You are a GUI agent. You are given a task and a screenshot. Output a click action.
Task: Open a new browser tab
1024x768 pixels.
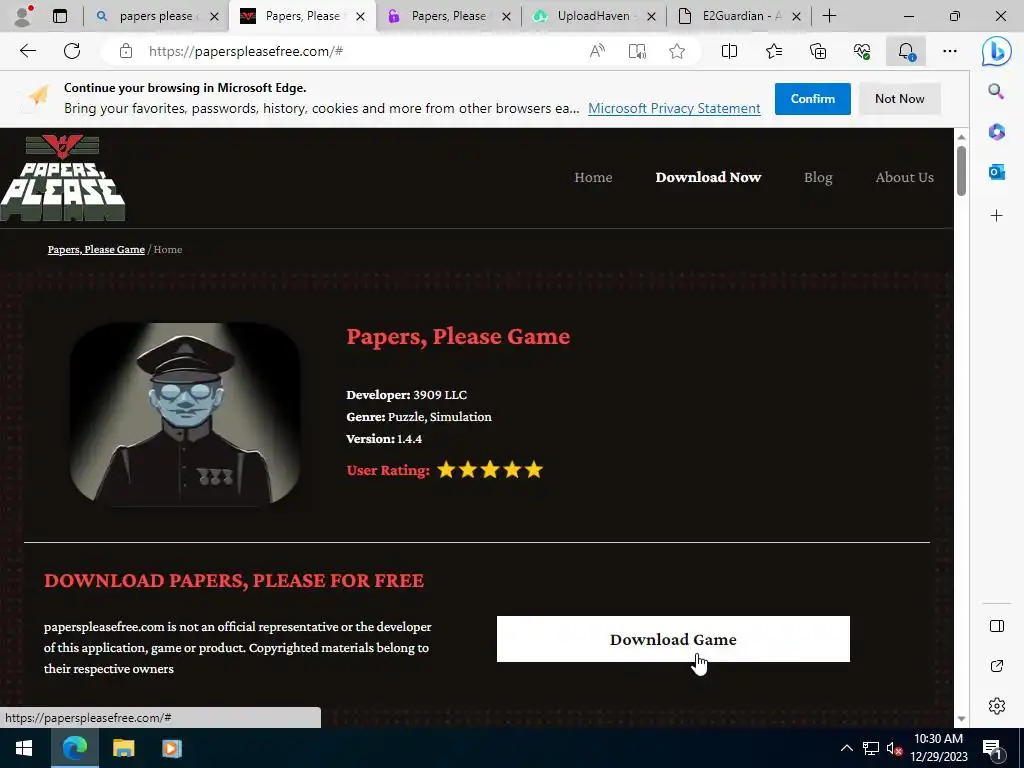(x=829, y=16)
